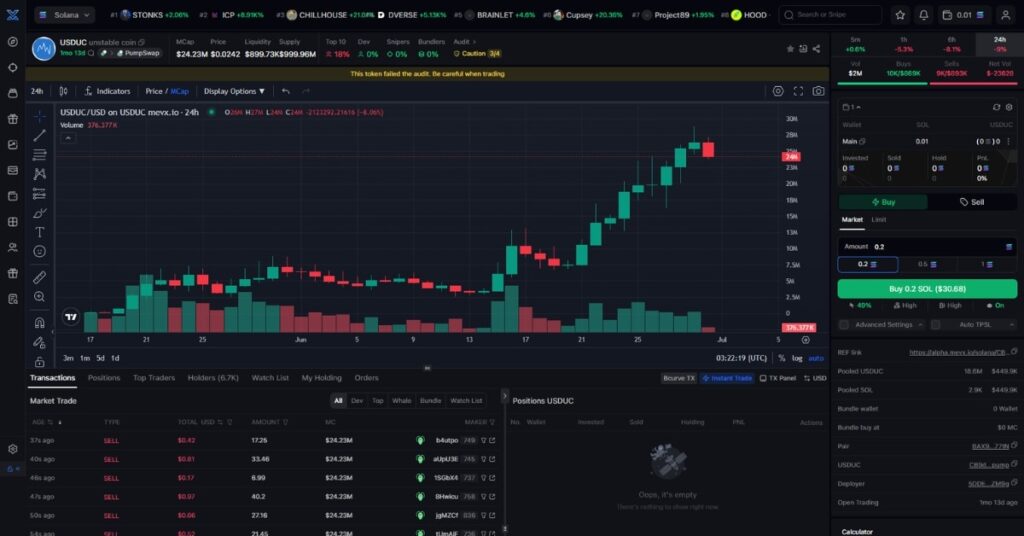Toggle the auto scale mode
Viewport: 1024px width, 536px height.
(816, 358)
